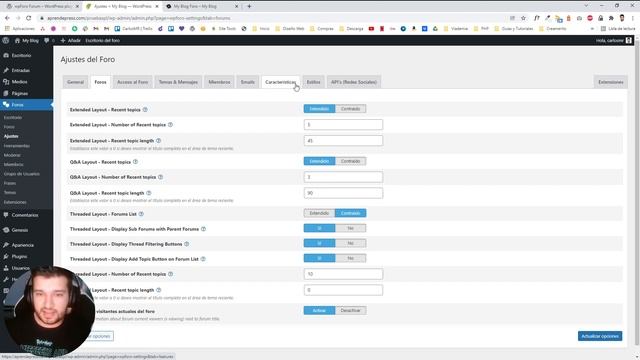640x360 pixels.
Task: Expand the Chrome tab search chevron
Action: click(x=586, y=6)
